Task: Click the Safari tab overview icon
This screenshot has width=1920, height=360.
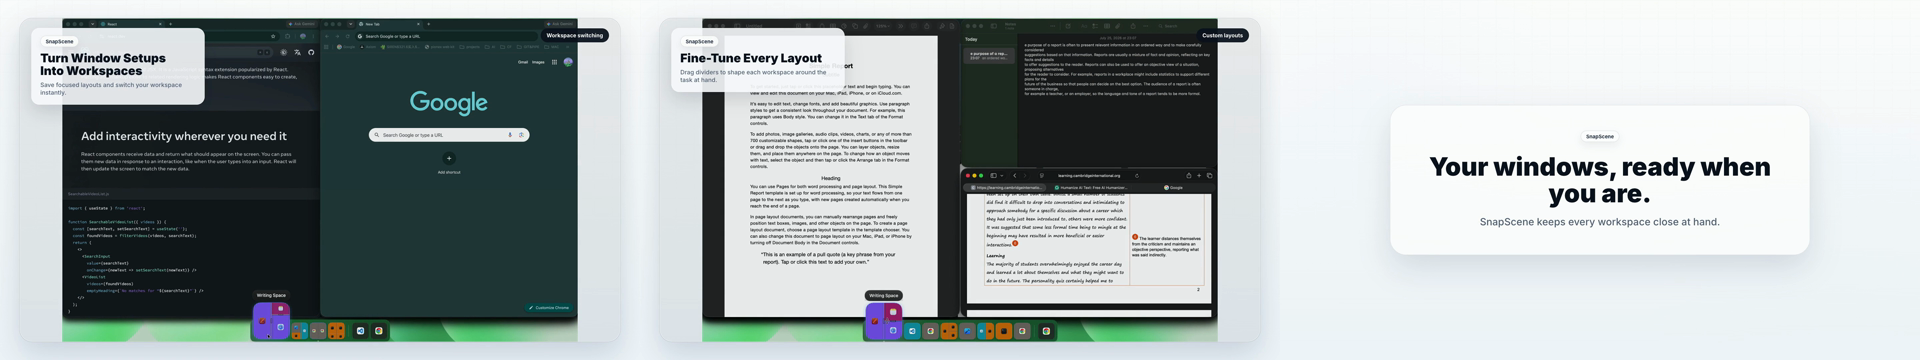Action: [x=1209, y=175]
